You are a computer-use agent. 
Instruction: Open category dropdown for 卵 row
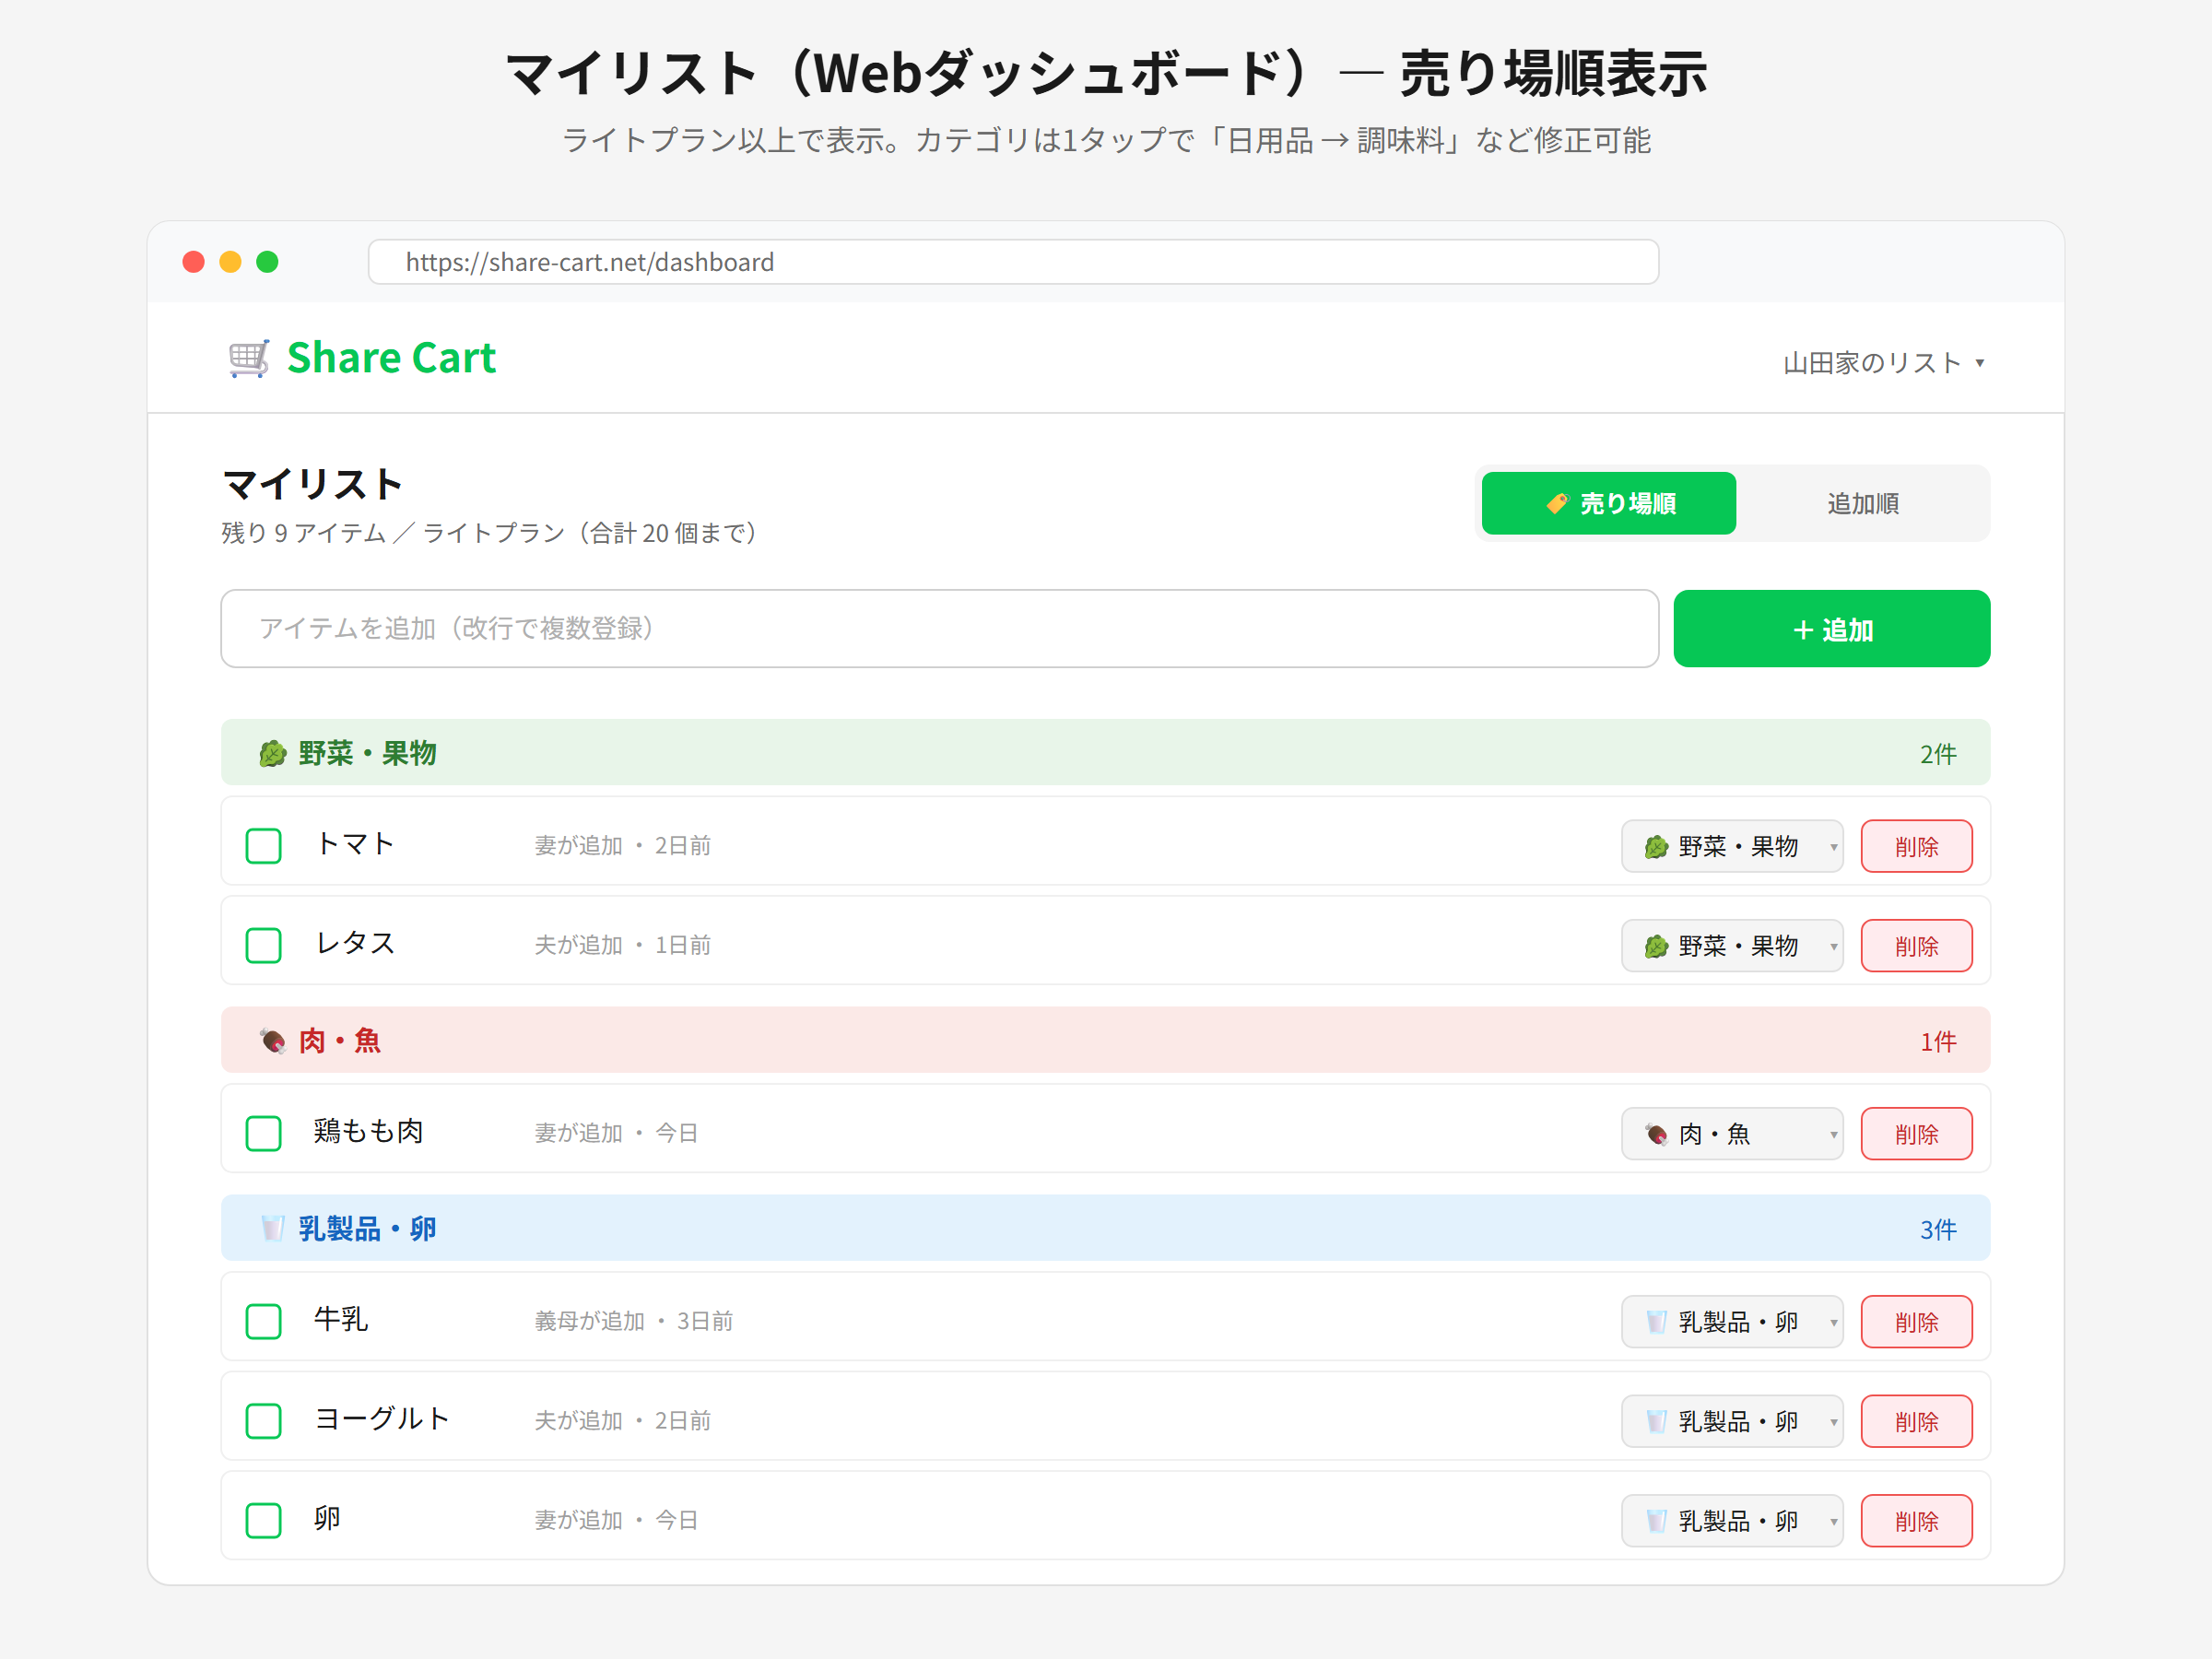[x=1732, y=1520]
